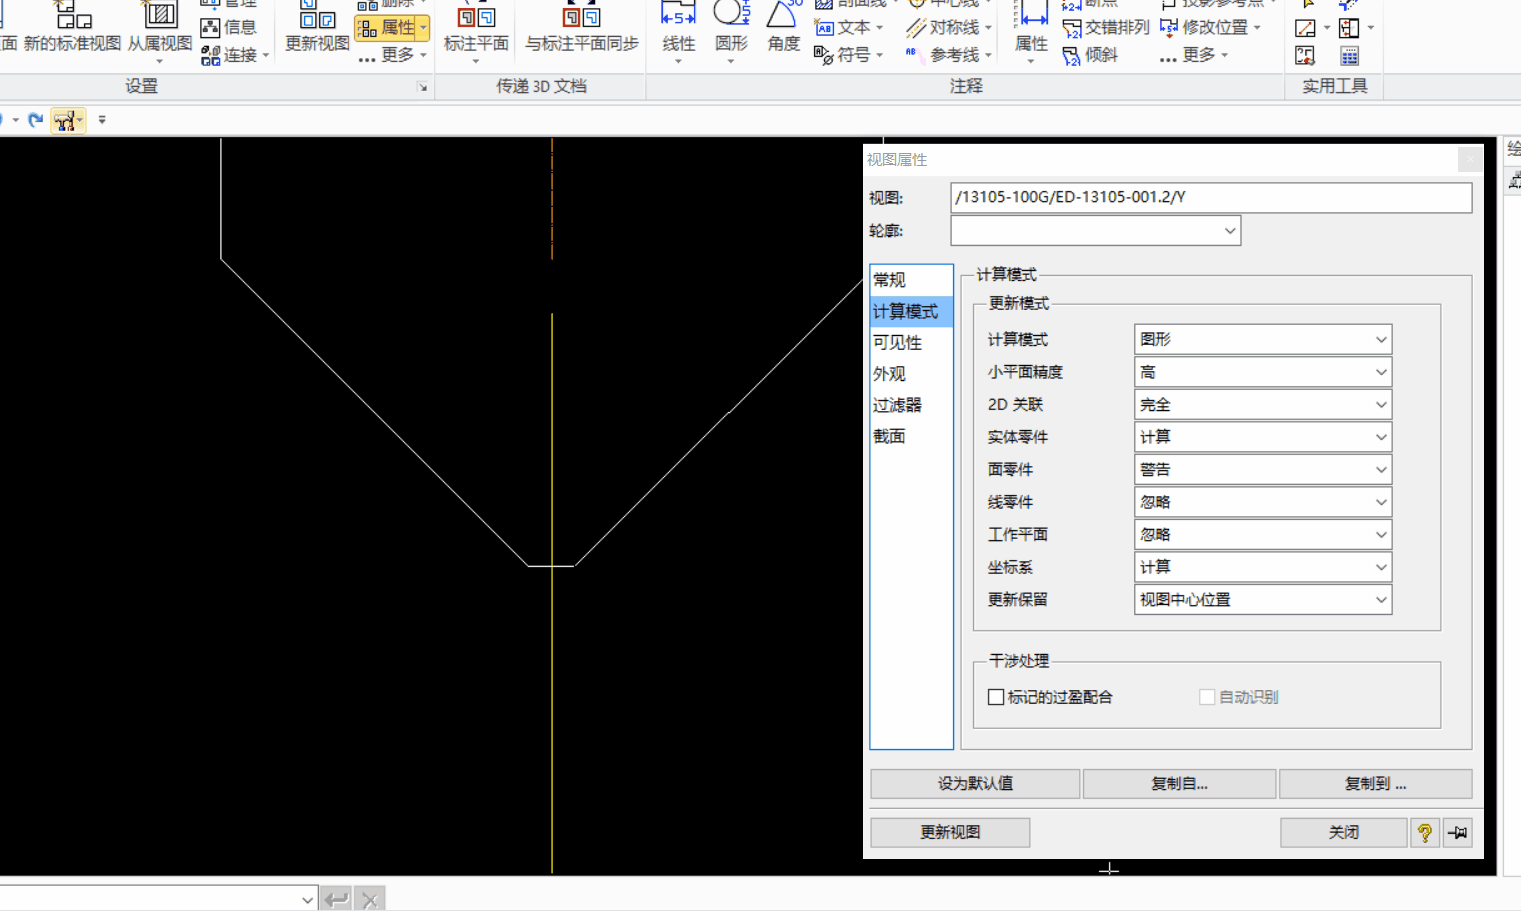Switch to the 过滤器 tab

[x=911, y=405]
